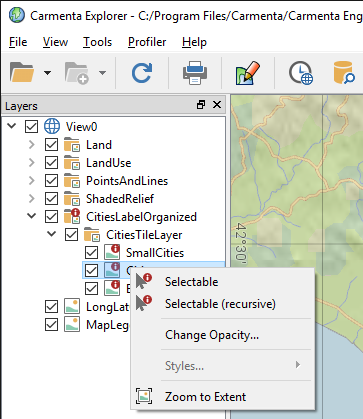Uncheck the CitiesLabelOrganized checkbox

51,217
